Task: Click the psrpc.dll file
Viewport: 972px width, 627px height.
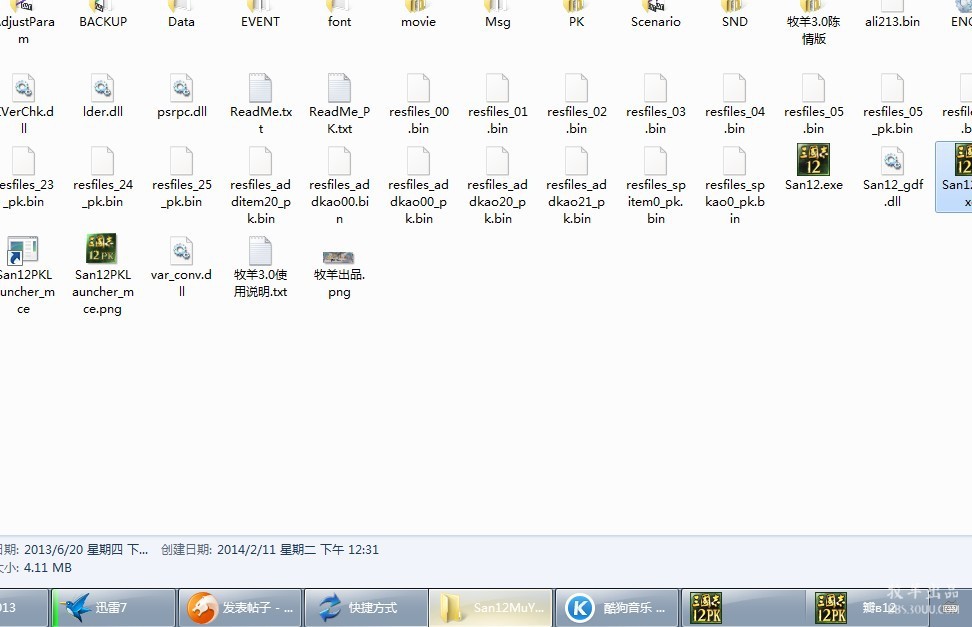Action: (181, 88)
